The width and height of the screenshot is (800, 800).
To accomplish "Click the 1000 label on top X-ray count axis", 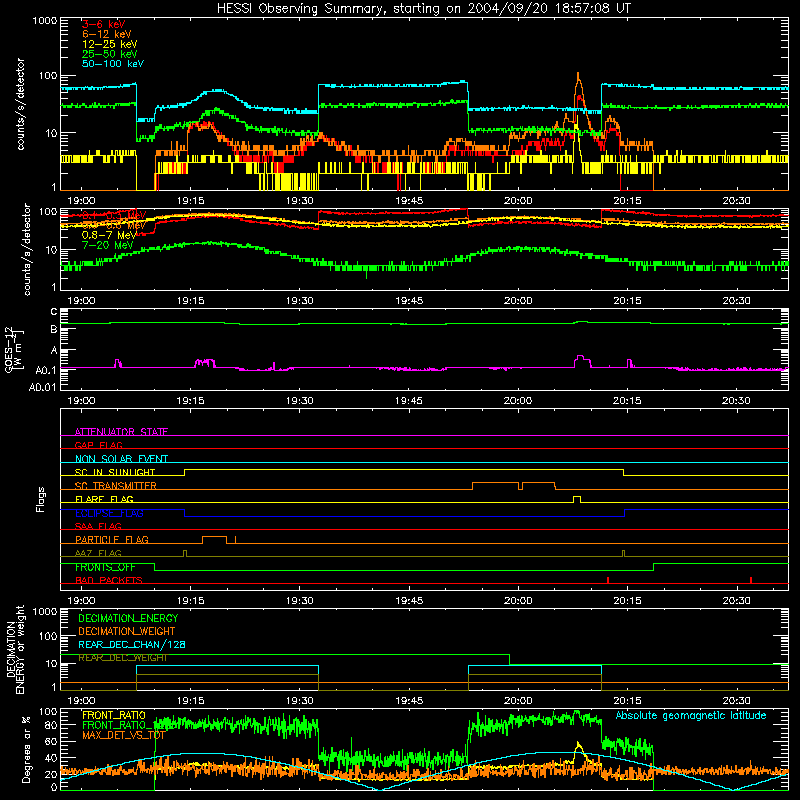I will click(44, 21).
